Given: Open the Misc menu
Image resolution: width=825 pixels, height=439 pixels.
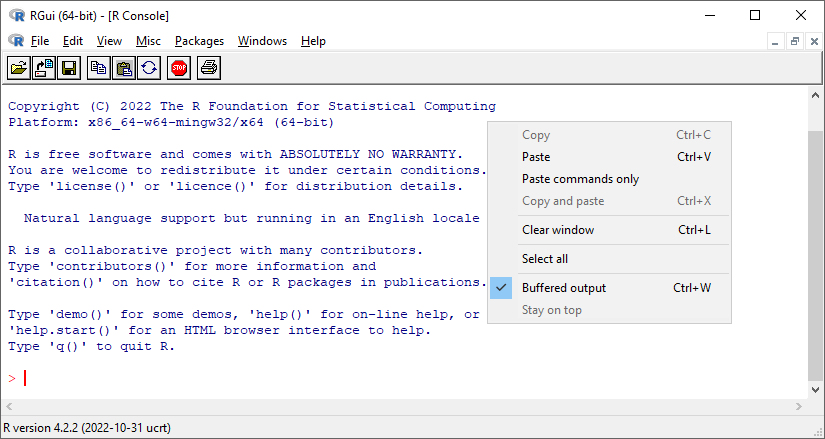Looking at the screenshot, I should coord(148,41).
